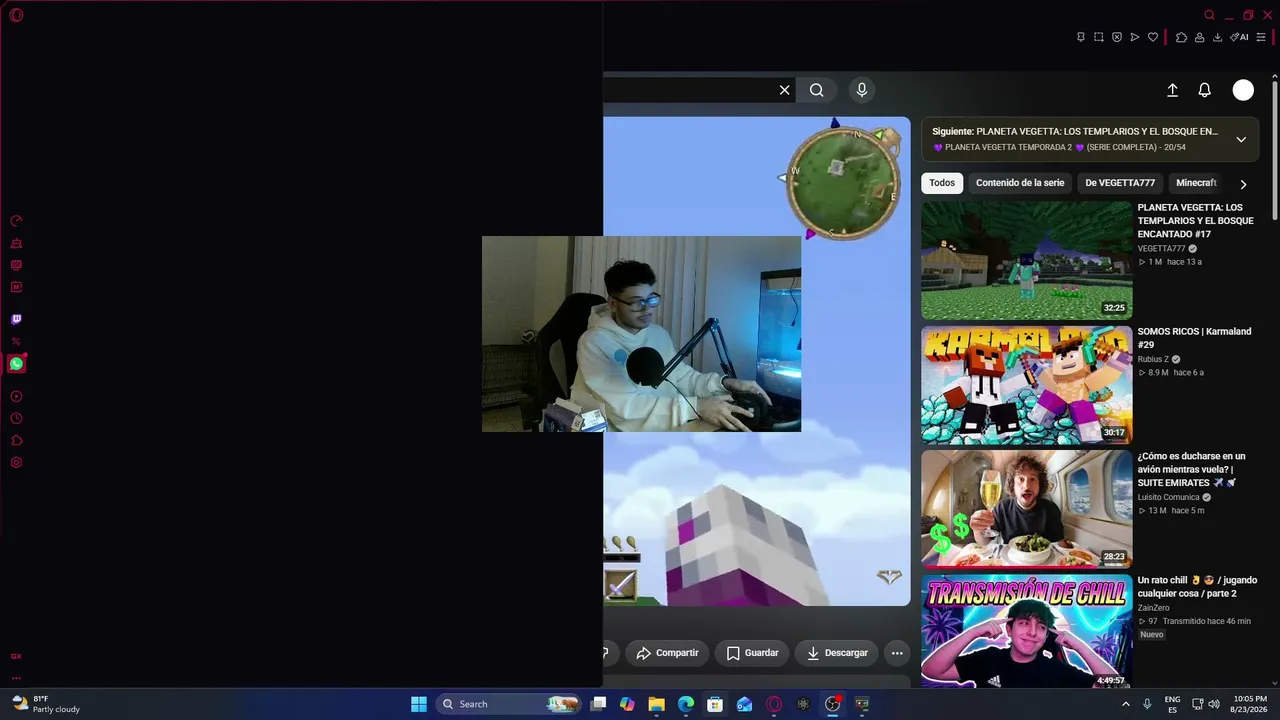This screenshot has height=720, width=1280.
Task: Open the Opera GX menu logo
Action: point(16,15)
